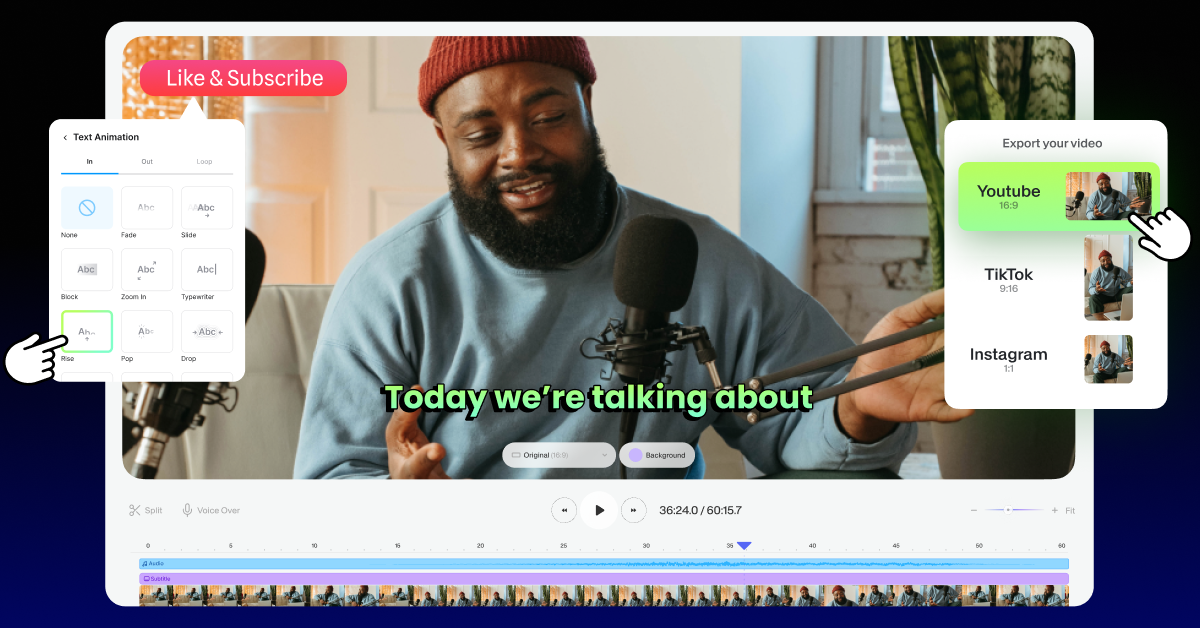Switch to the Out animation tab

coord(147,161)
